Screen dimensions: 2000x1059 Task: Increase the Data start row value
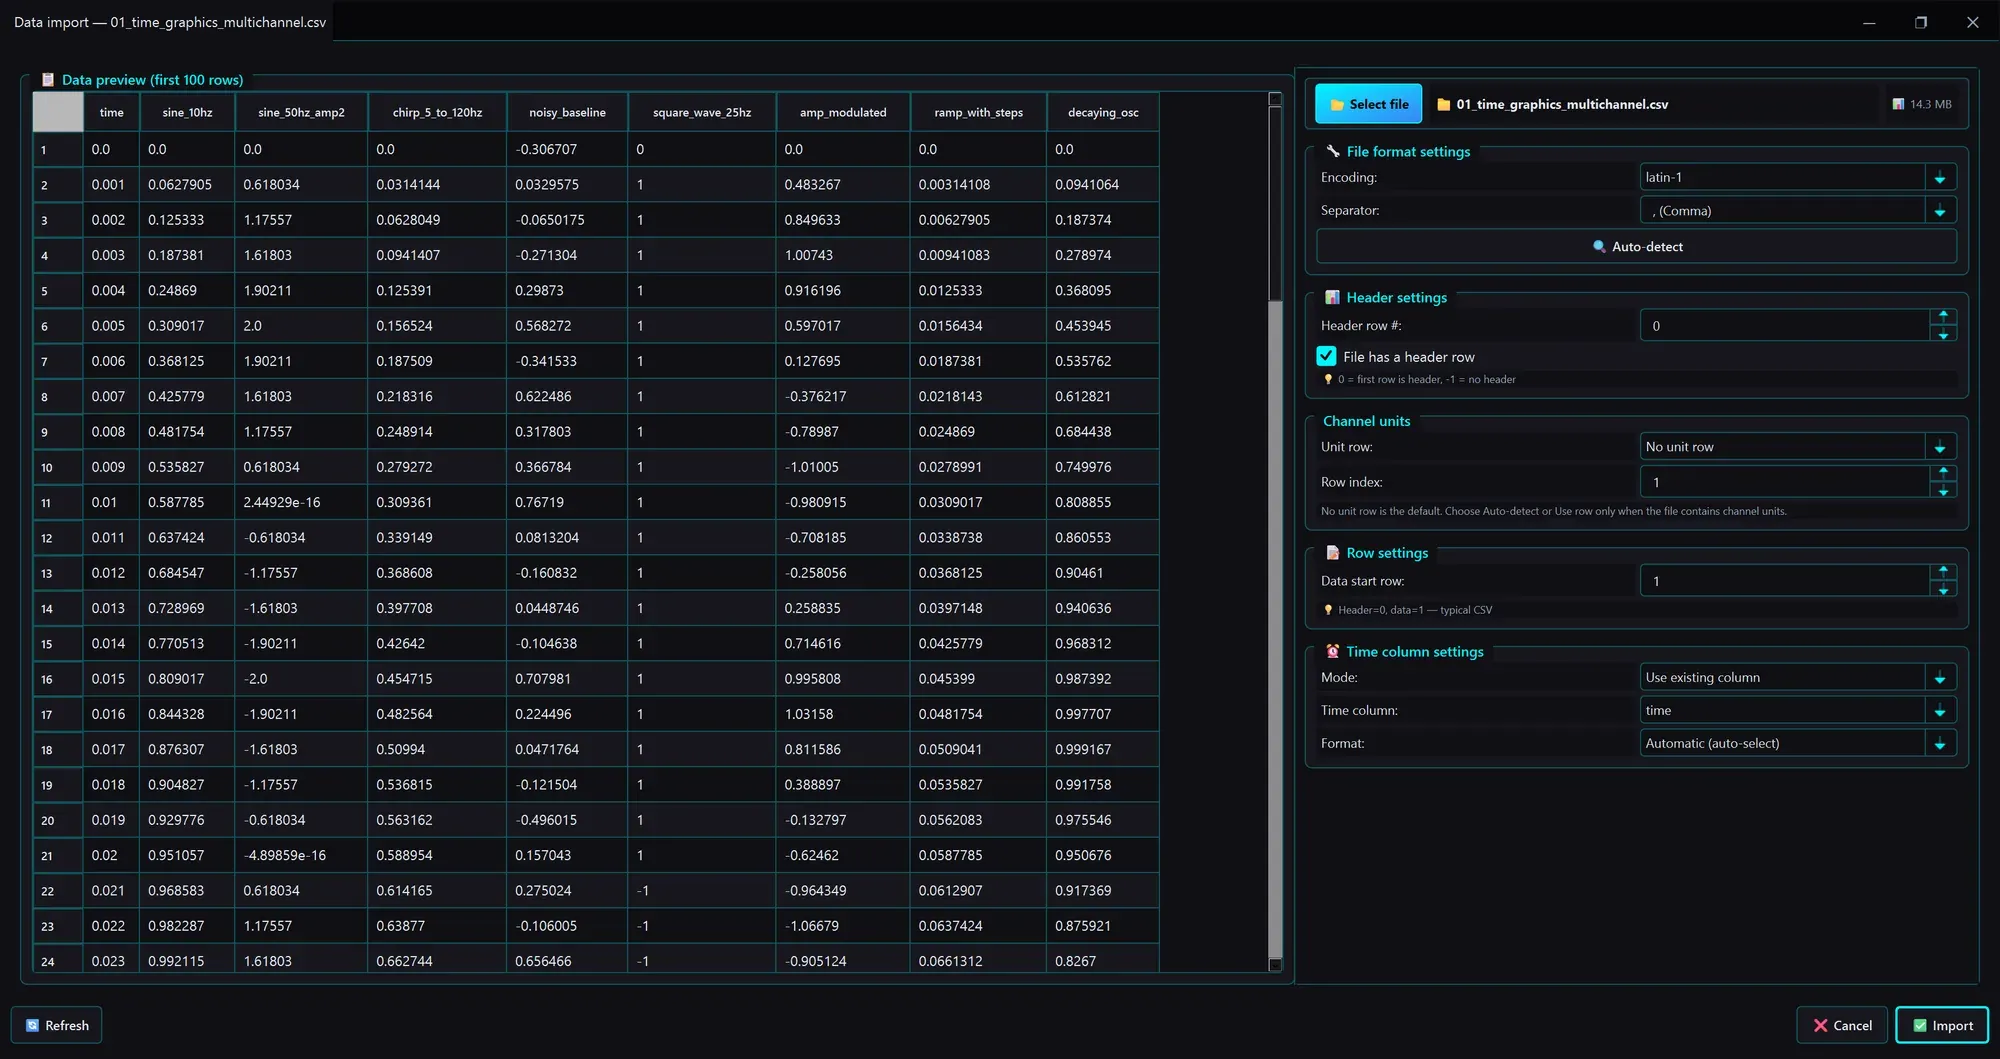click(1943, 571)
